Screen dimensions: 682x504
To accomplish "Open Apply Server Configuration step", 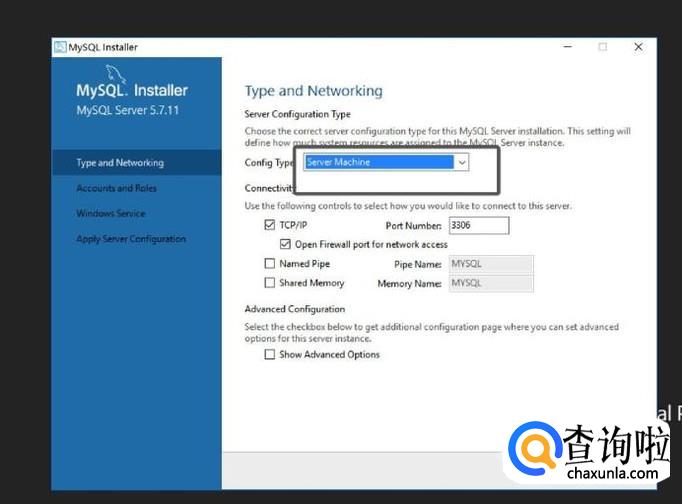I will point(131,239).
